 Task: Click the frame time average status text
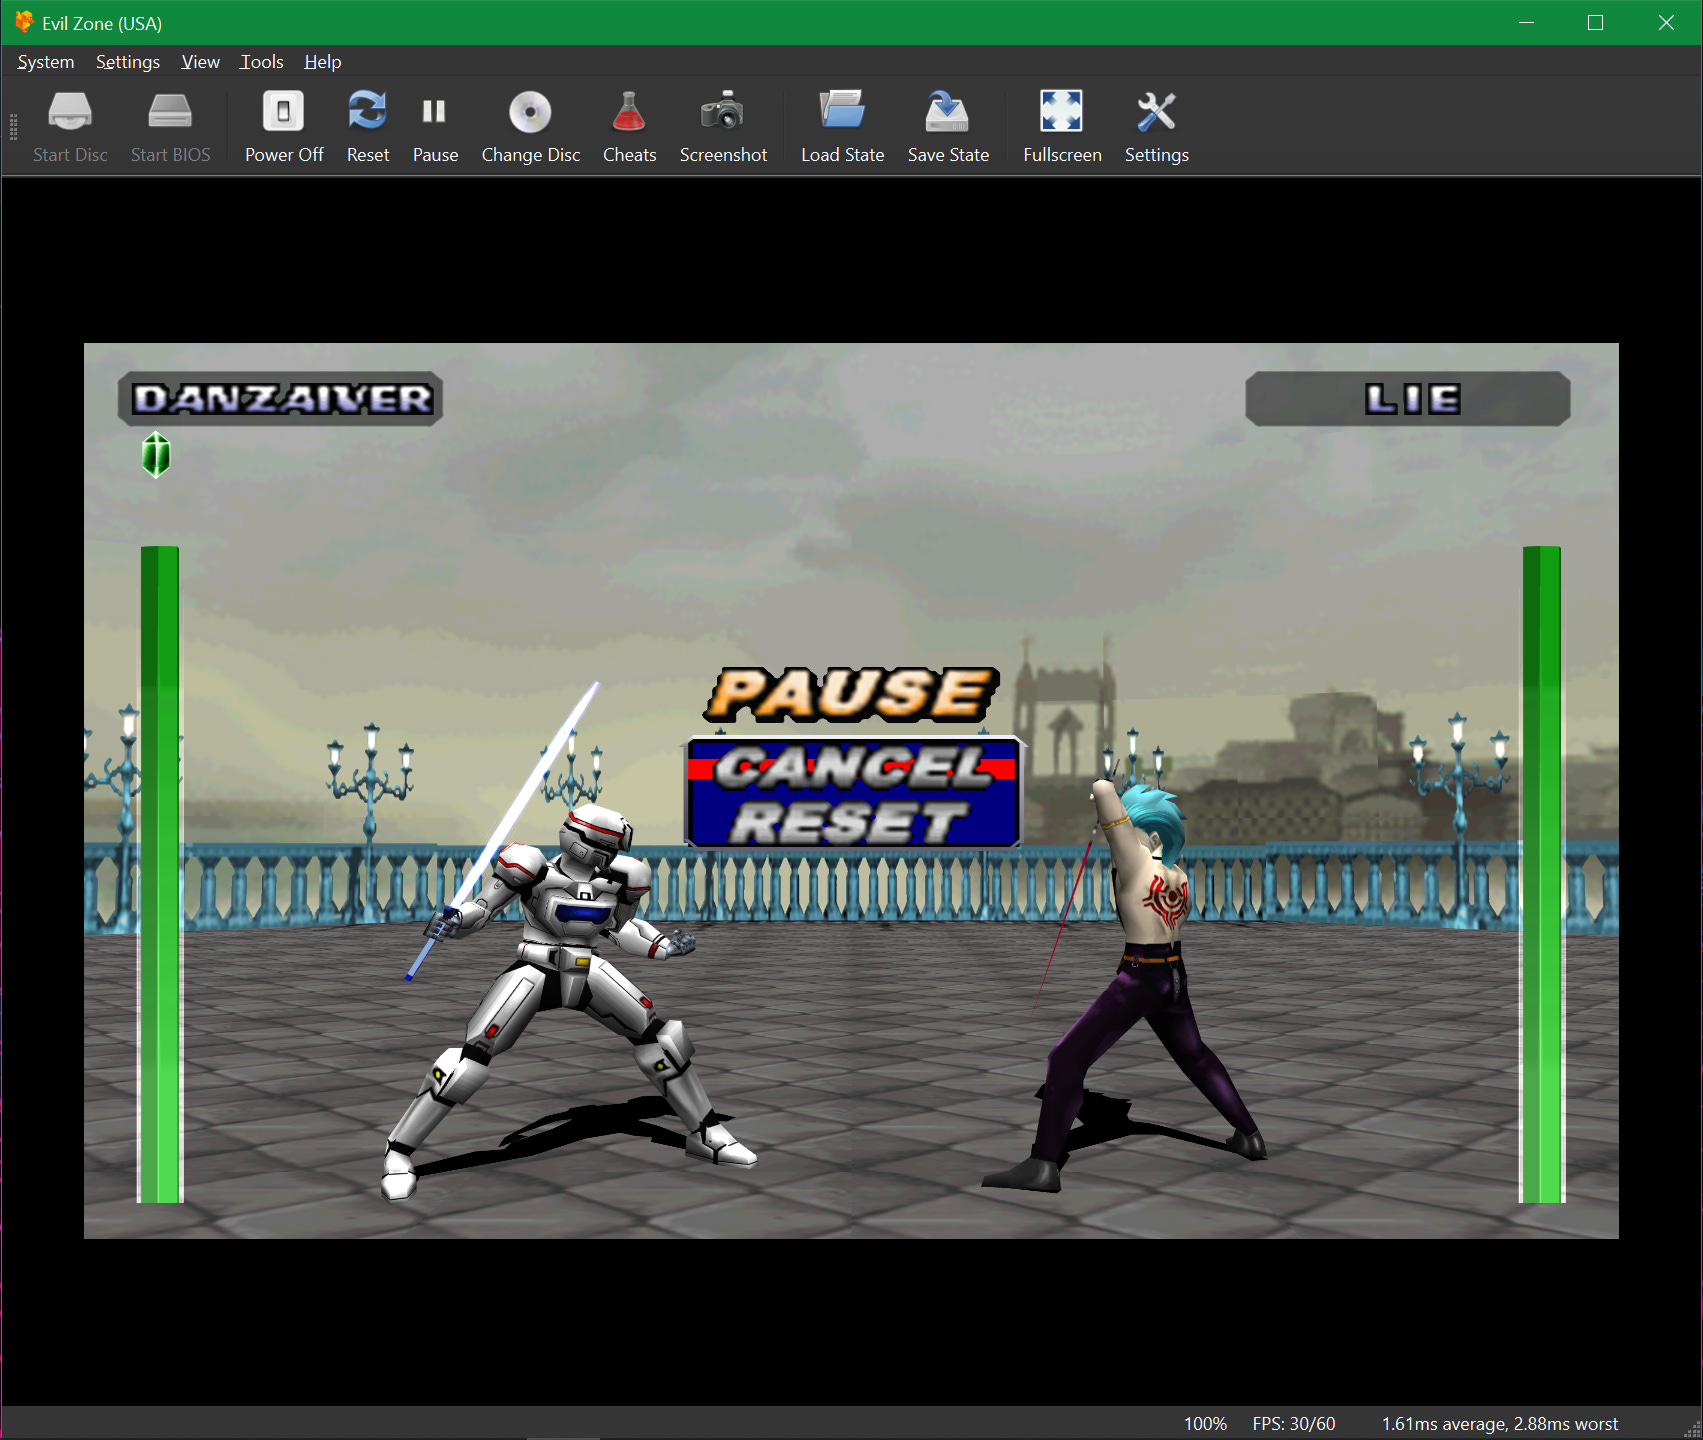pos(1499,1424)
